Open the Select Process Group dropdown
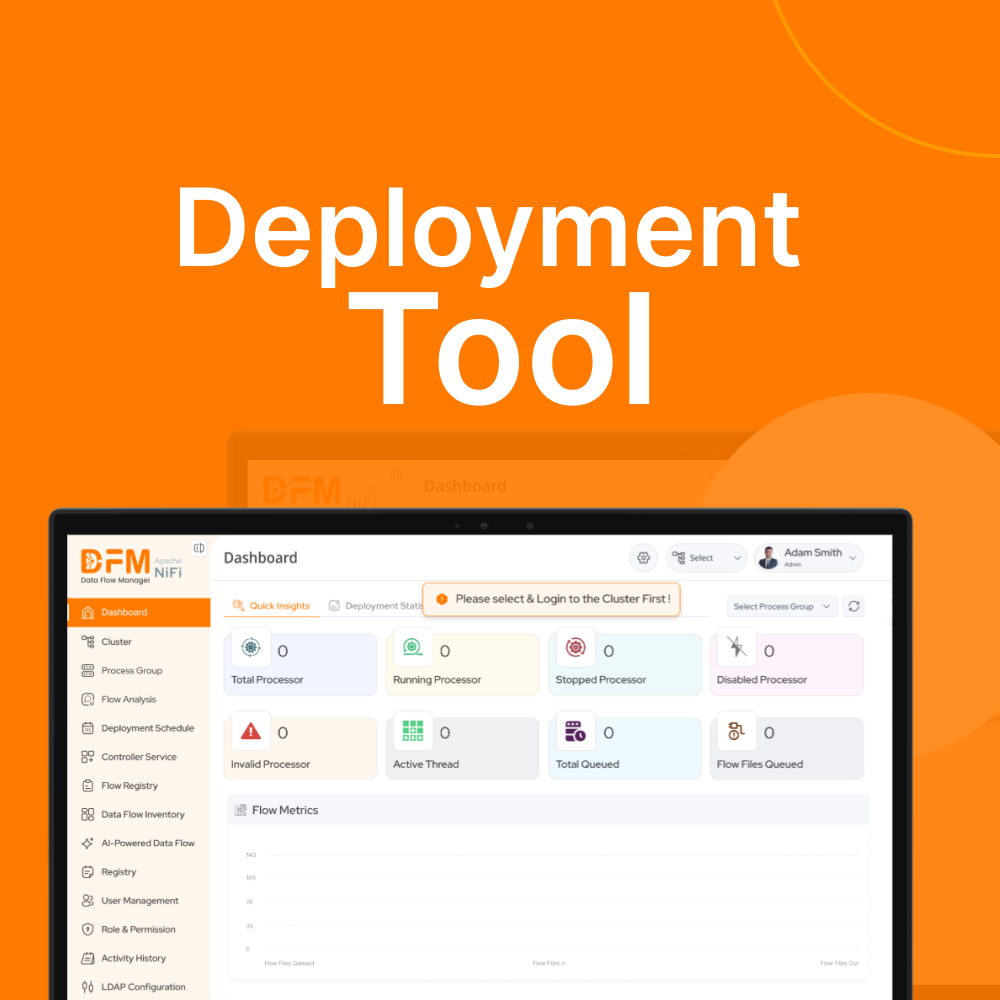 [x=781, y=607]
